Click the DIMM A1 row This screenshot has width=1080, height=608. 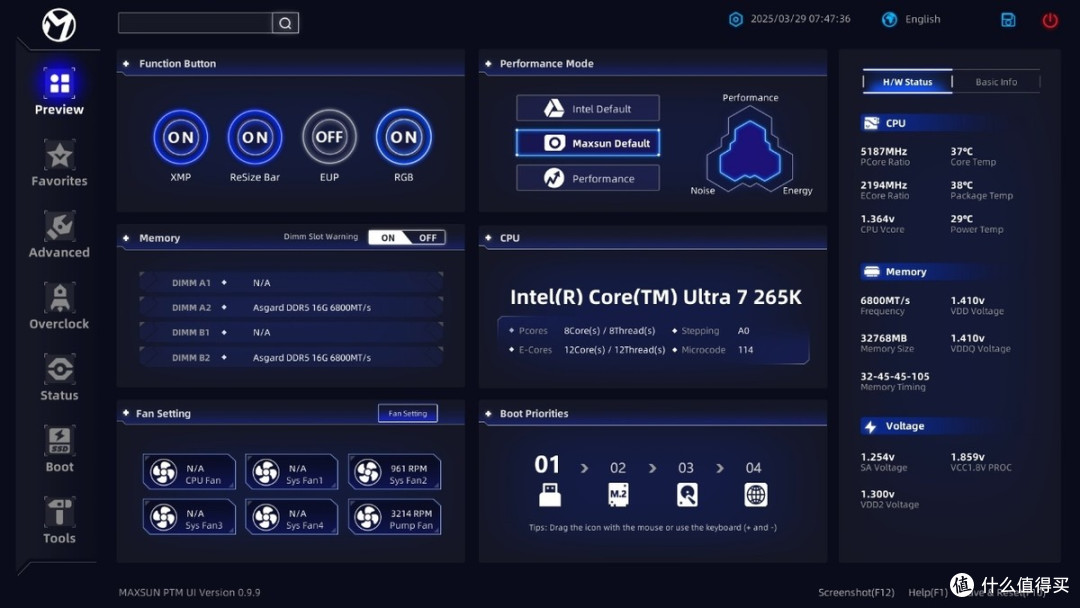[291, 282]
